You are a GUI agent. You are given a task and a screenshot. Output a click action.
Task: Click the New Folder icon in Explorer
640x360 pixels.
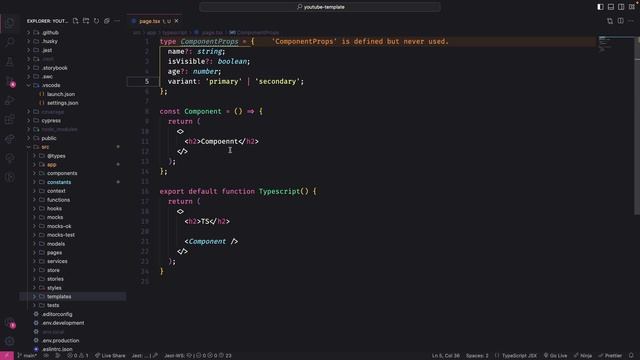click(86, 21)
